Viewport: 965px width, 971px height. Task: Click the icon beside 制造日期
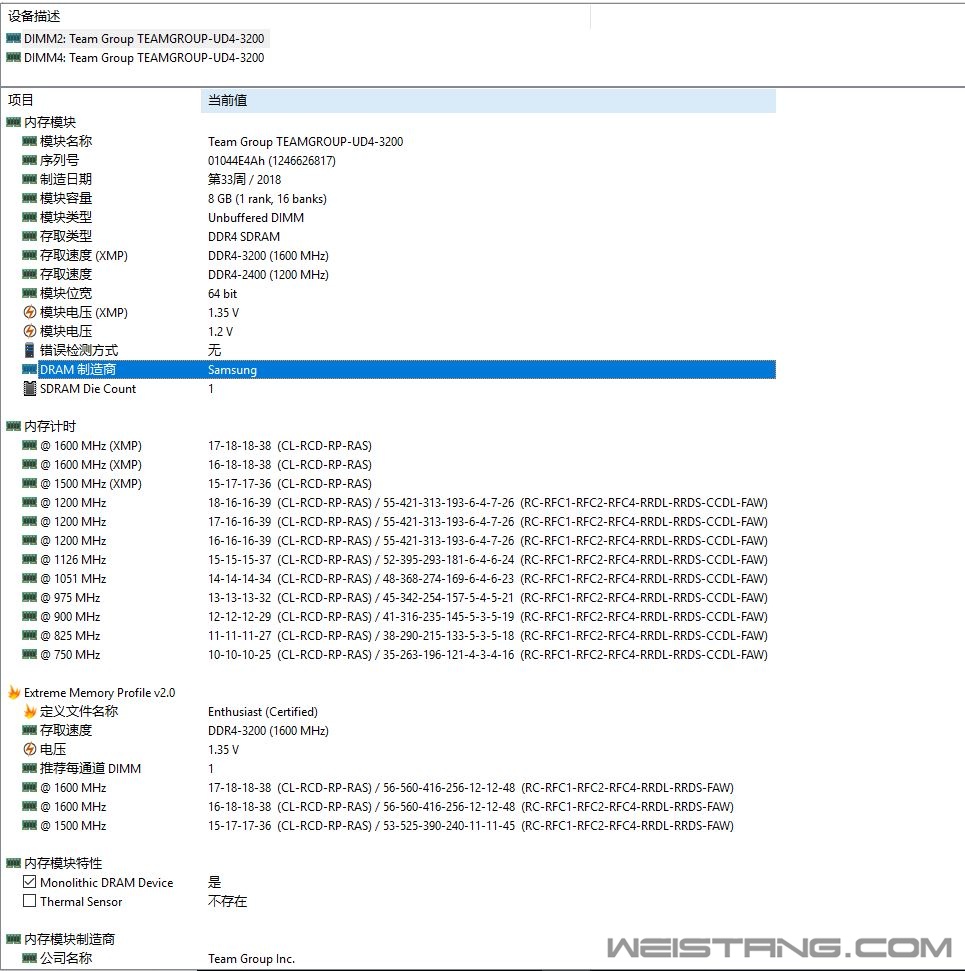pos(29,179)
